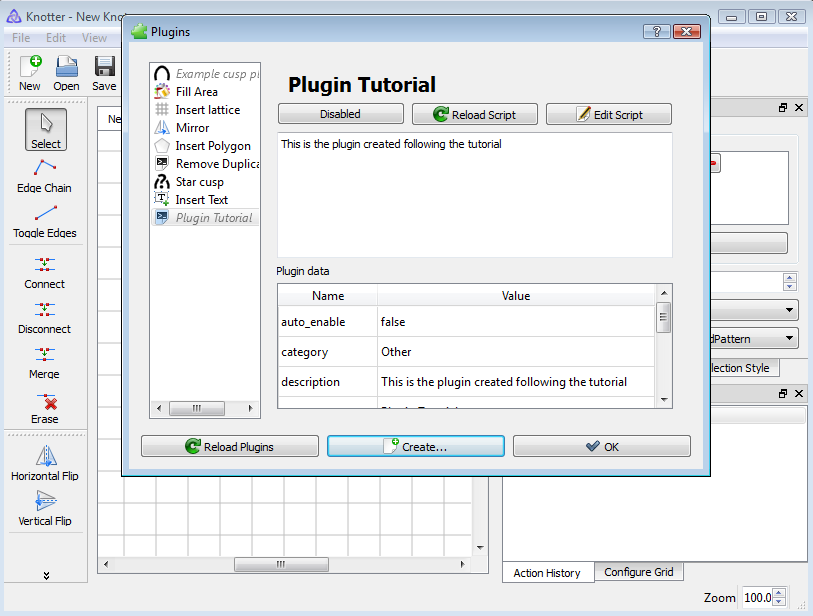Open the Pattern dropdown in side panel

[x=753, y=339]
